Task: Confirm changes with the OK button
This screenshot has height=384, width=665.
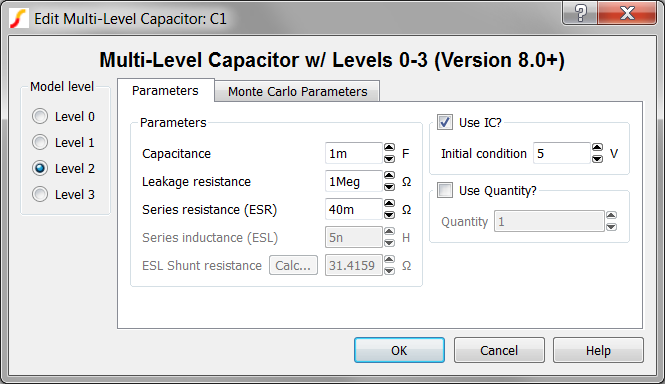Action: (x=399, y=350)
